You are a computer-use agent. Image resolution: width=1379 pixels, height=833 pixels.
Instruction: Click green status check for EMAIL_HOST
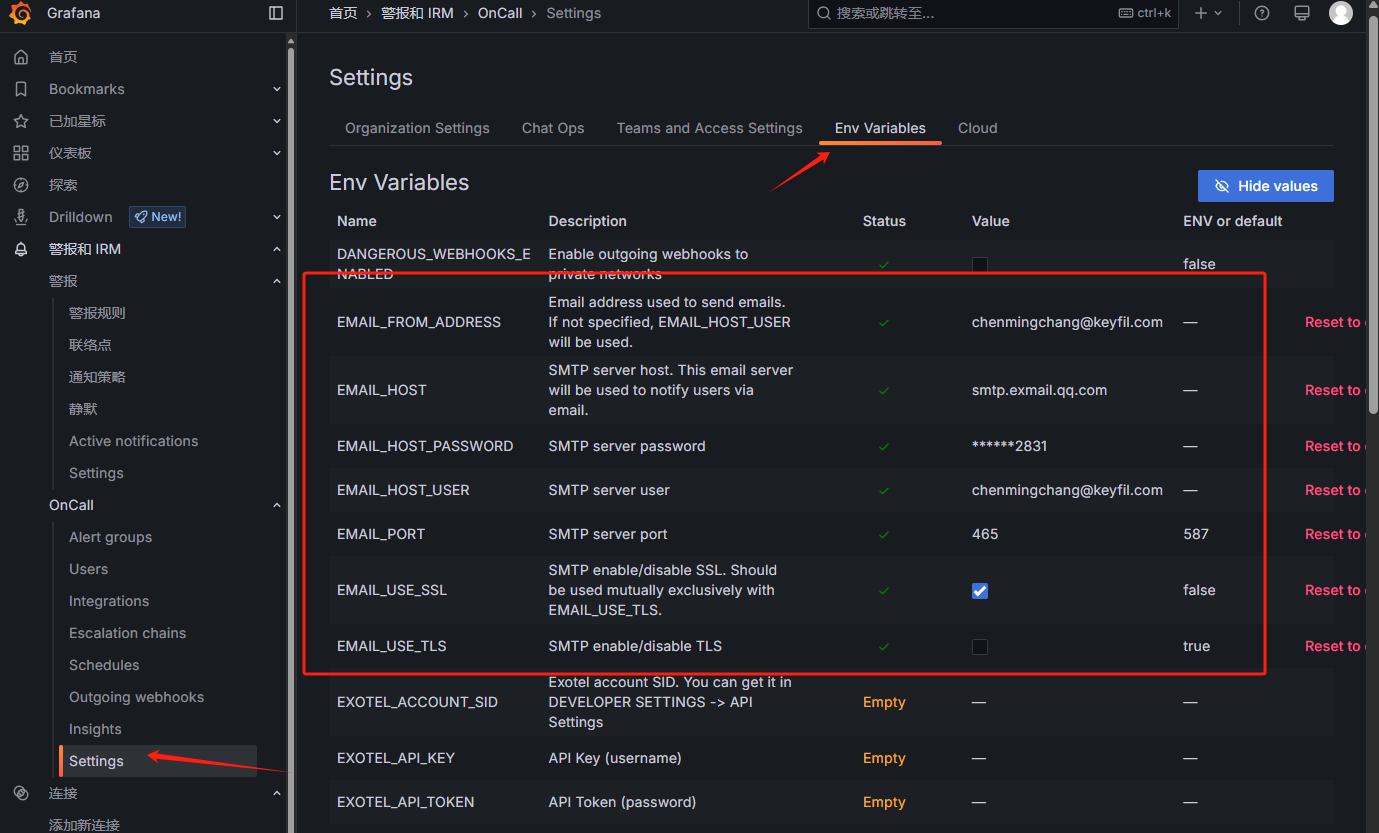884,391
